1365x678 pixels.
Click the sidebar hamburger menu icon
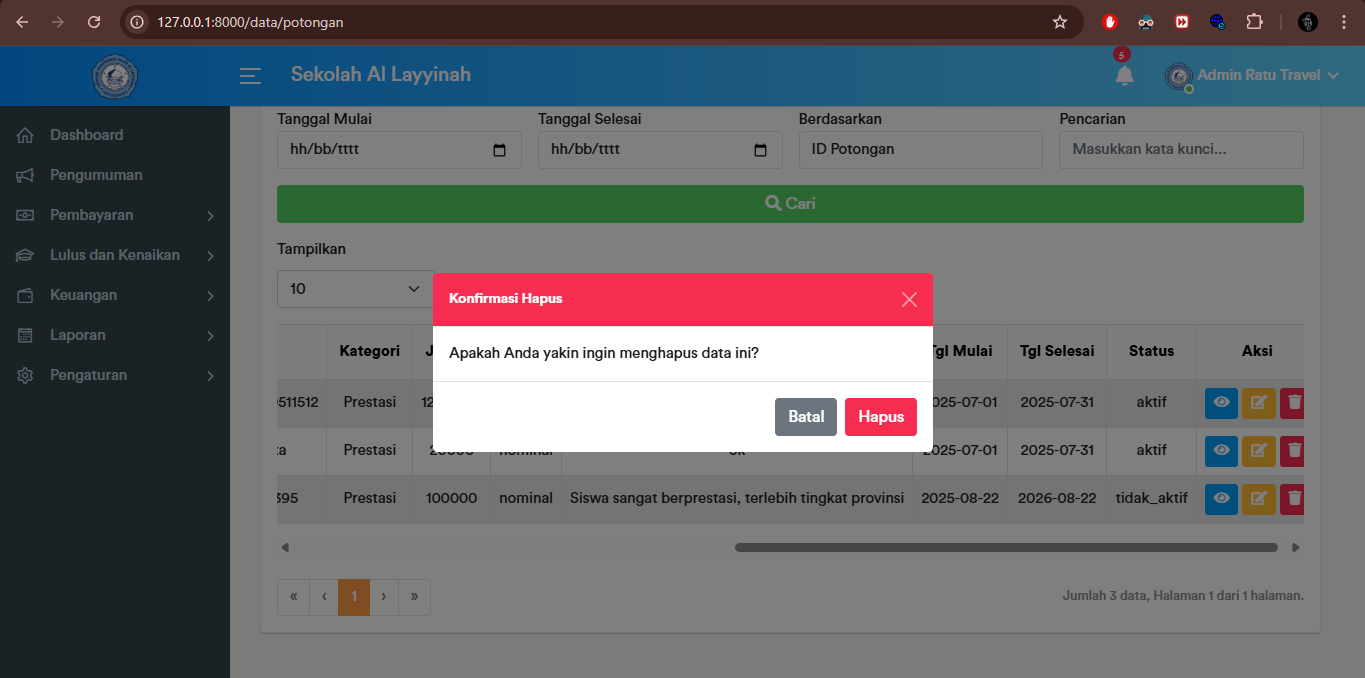pos(249,75)
